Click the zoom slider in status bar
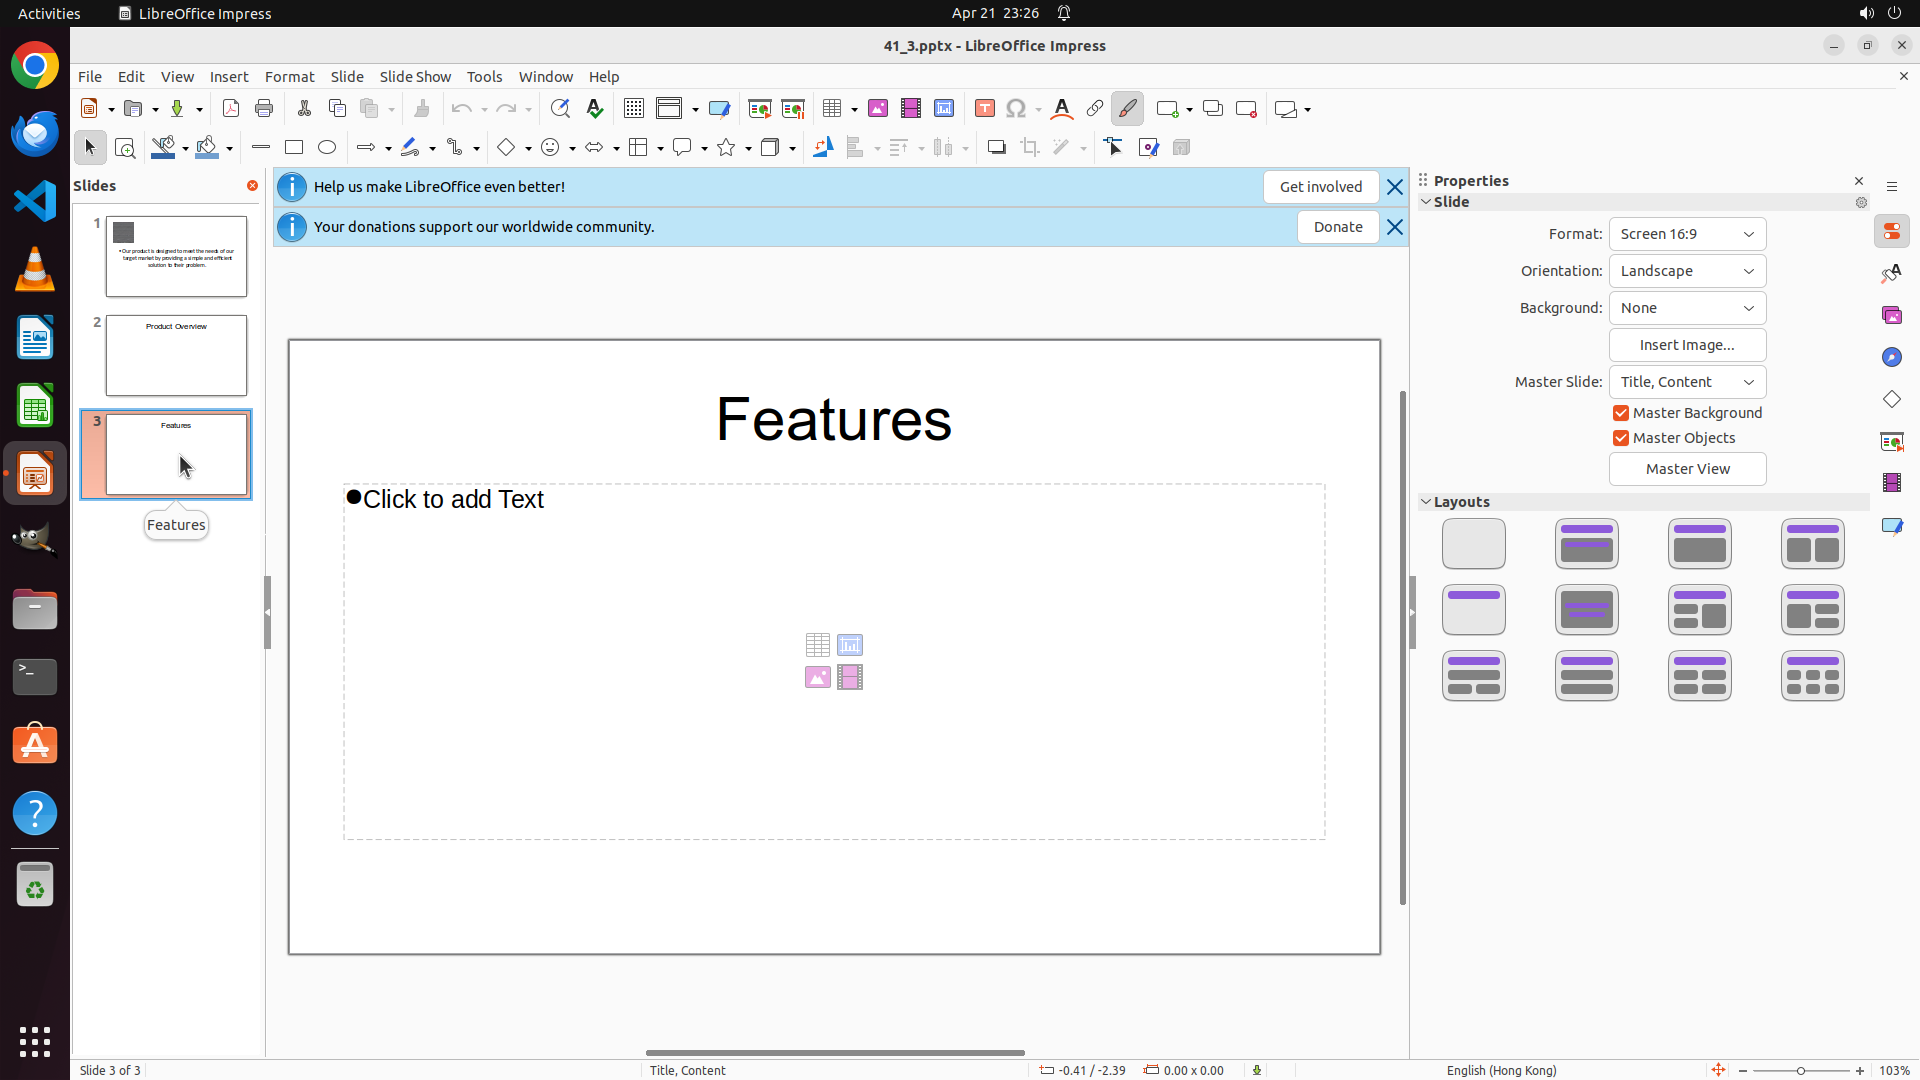 click(x=1800, y=1070)
